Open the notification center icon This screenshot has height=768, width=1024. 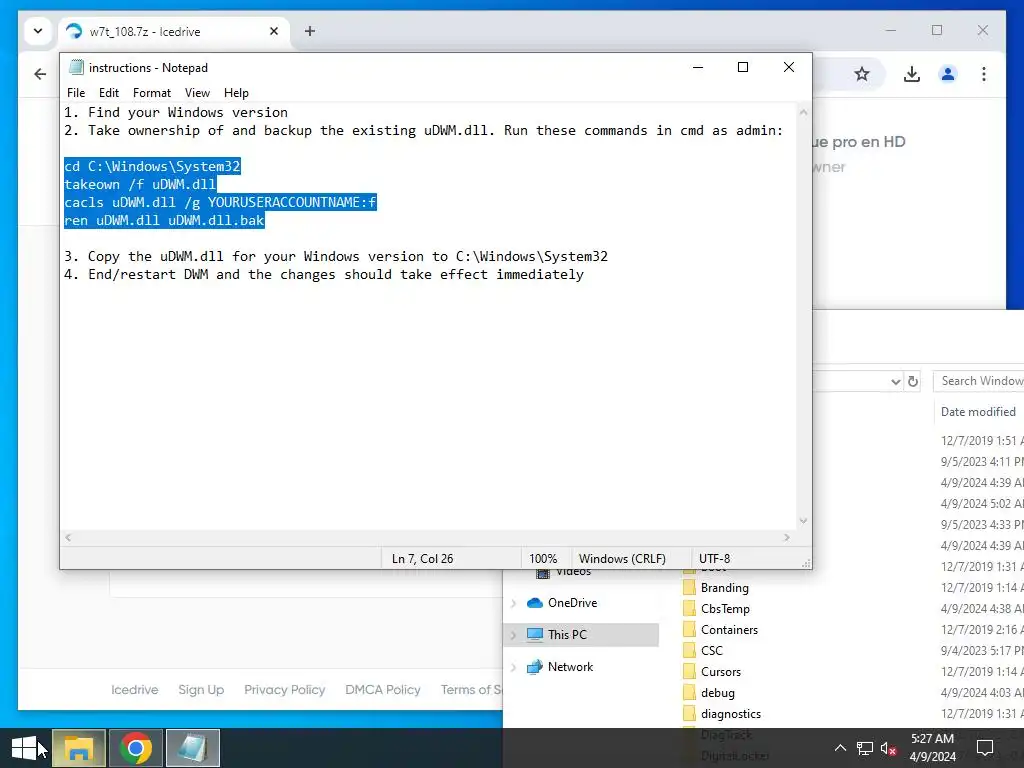click(x=985, y=748)
